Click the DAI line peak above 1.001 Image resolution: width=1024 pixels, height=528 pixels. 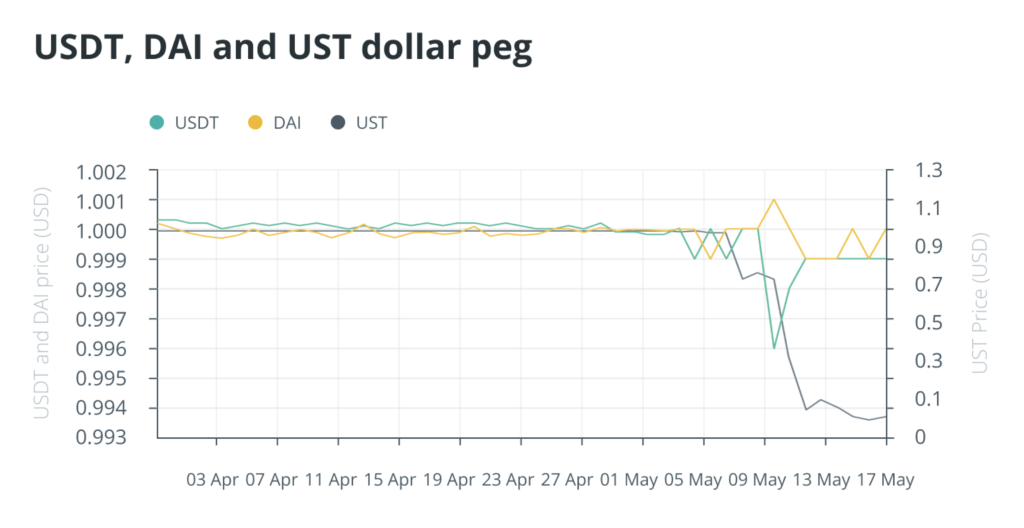coord(773,199)
